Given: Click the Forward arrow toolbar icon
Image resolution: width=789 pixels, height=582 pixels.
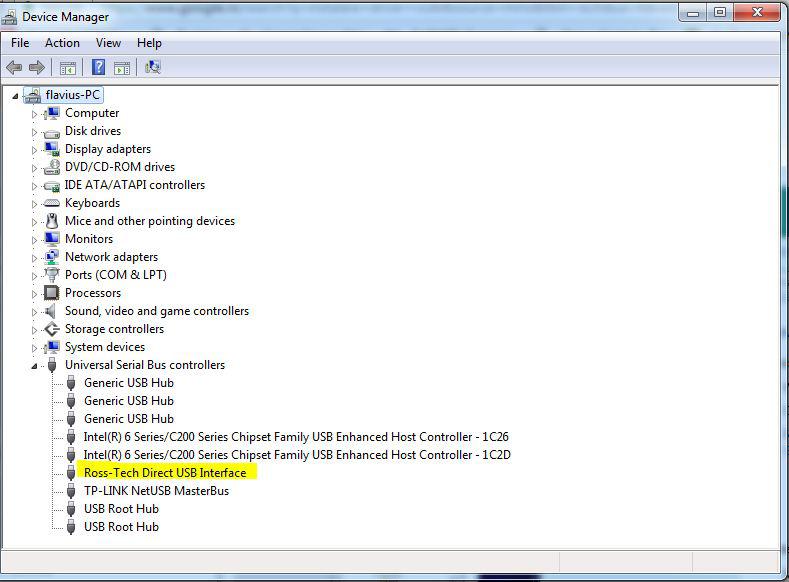Looking at the screenshot, I should [37, 67].
